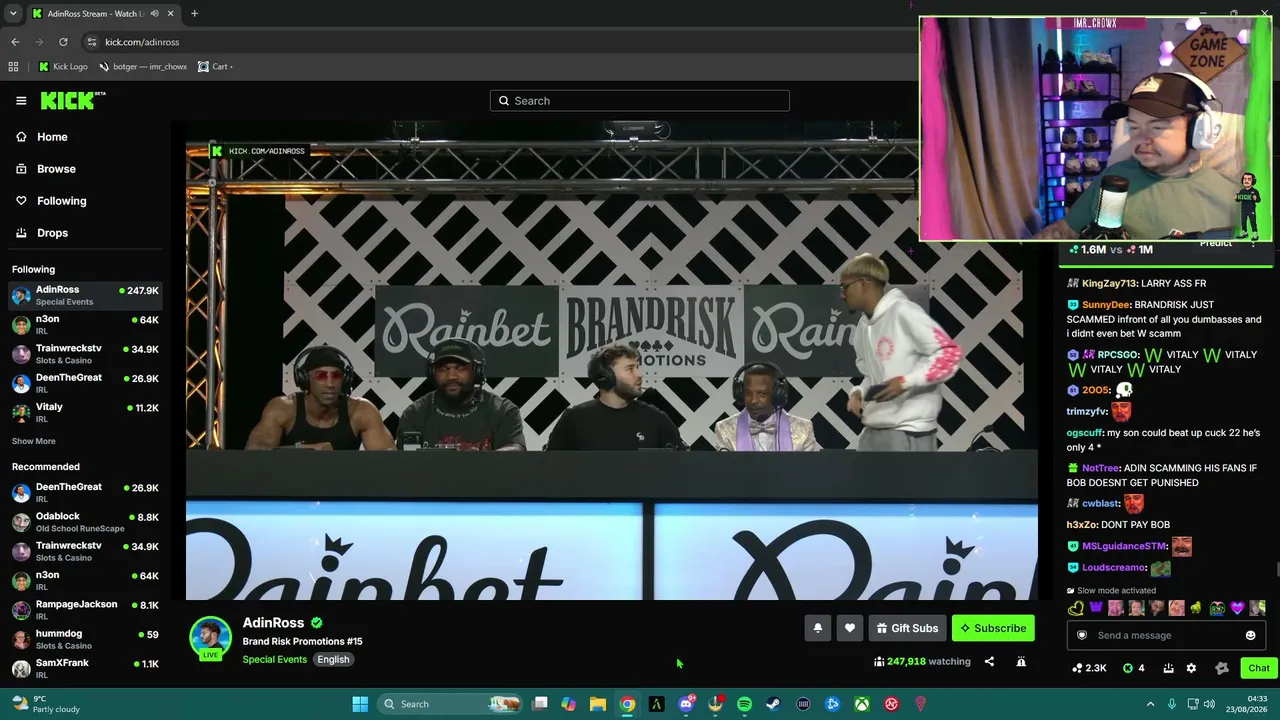This screenshot has width=1280, height=720.
Task: Open the Kick hamburger sidebar menu
Action: pyautogui.click(x=21, y=101)
